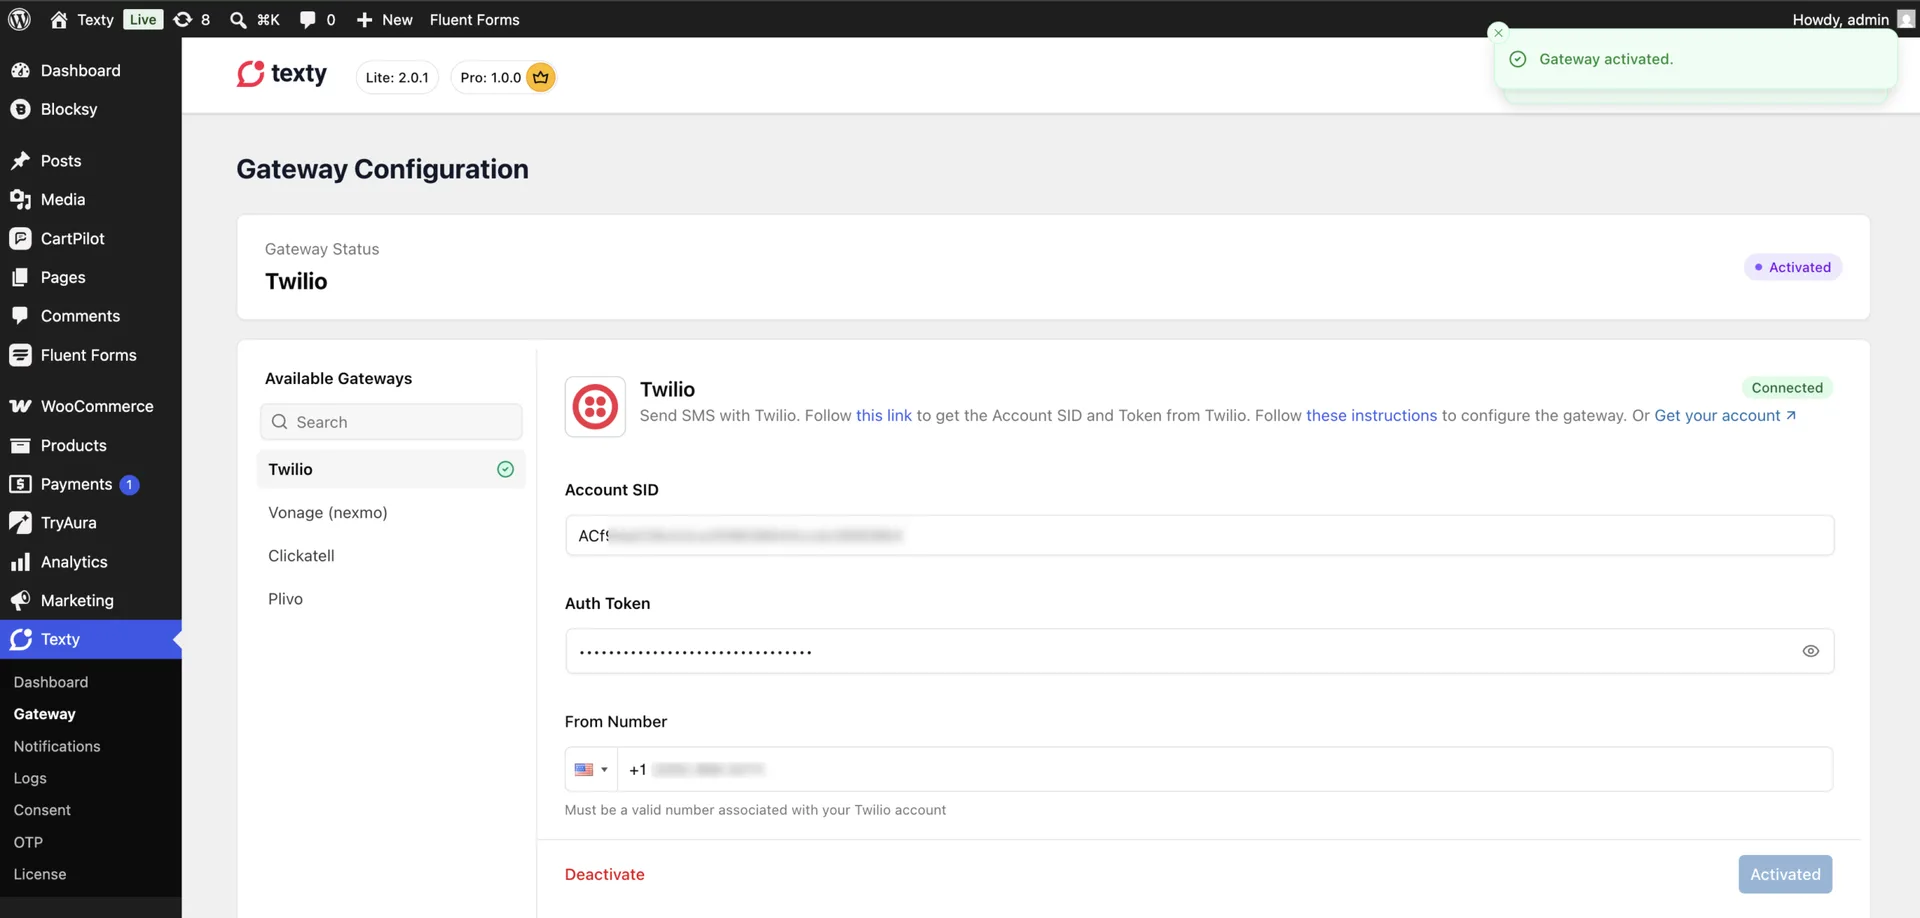The width and height of the screenshot is (1920, 918).
Task: Open the comments bubble icon in admin bar
Action: [308, 19]
